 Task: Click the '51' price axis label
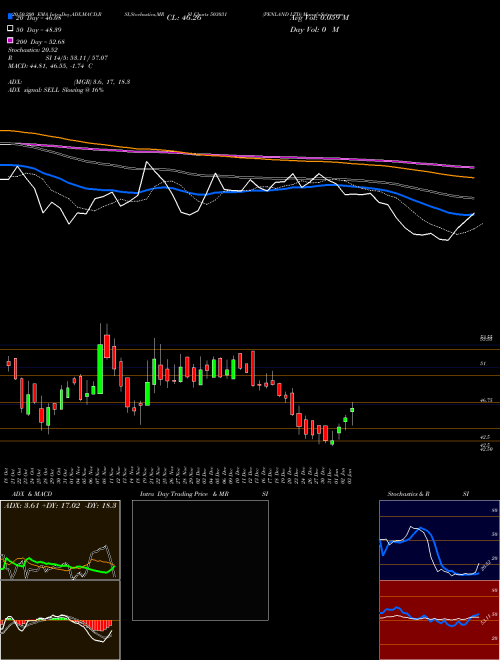coord(483,363)
